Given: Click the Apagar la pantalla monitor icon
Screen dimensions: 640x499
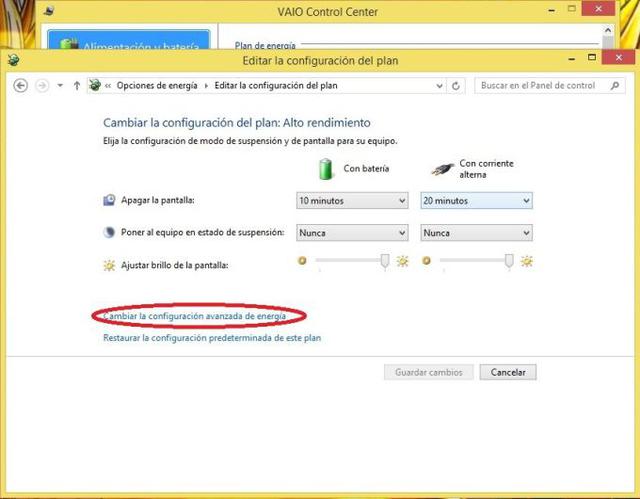Looking at the screenshot, I should tap(109, 200).
